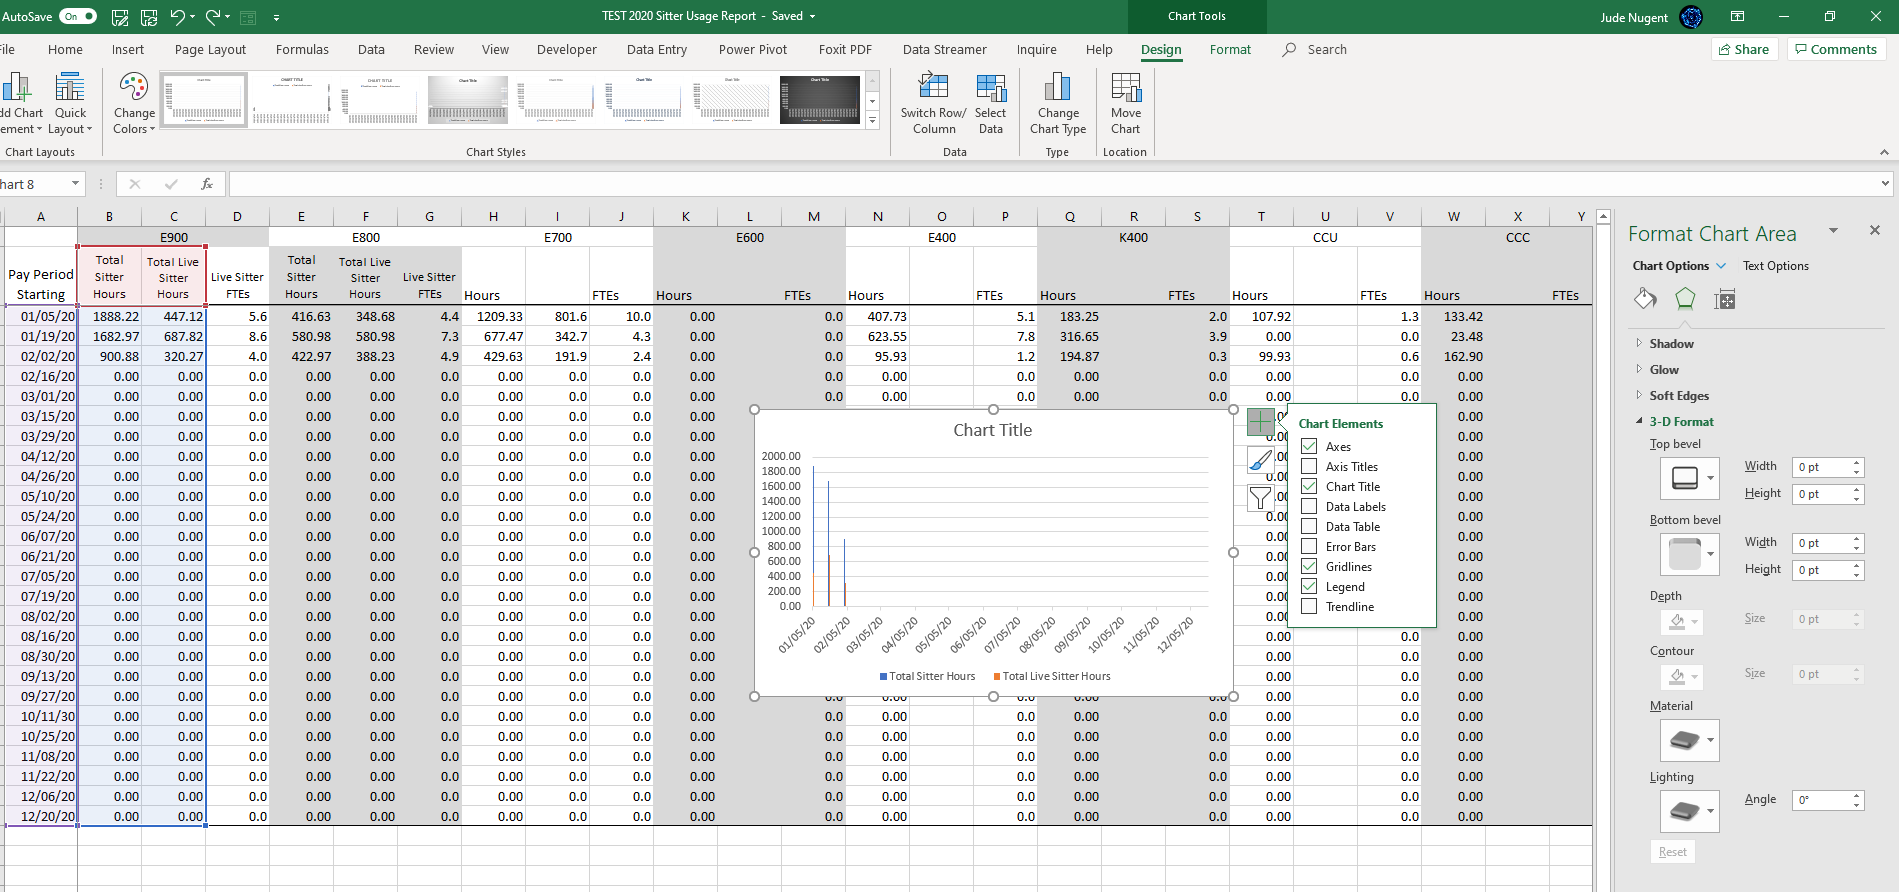Click the Move Chart icon
The height and width of the screenshot is (892, 1899).
click(1125, 88)
